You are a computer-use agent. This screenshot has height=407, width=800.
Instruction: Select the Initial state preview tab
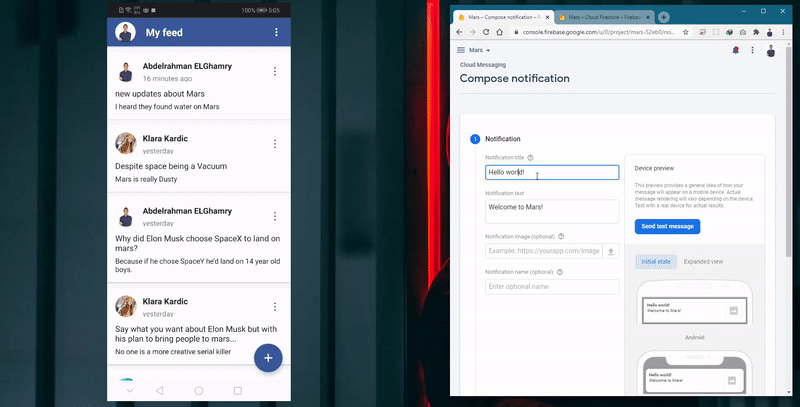click(656, 262)
